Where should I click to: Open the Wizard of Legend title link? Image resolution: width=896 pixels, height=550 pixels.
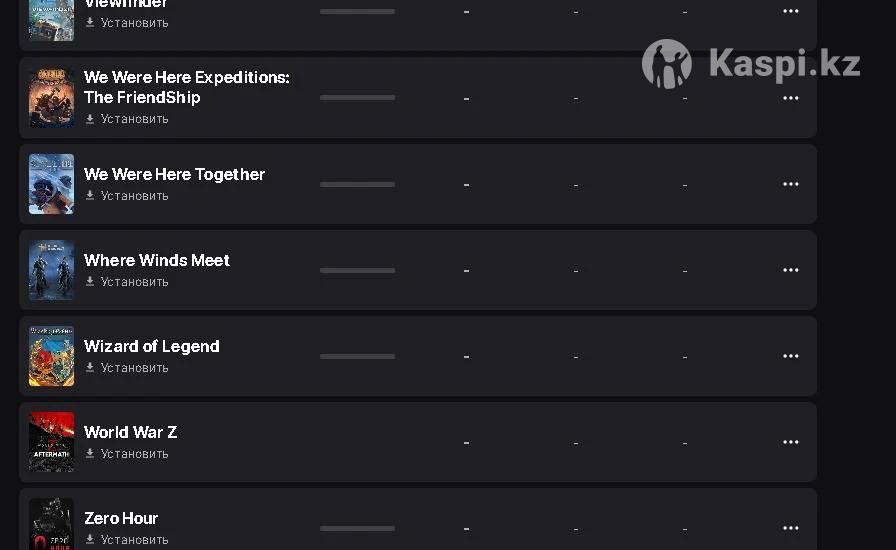[x=152, y=346]
